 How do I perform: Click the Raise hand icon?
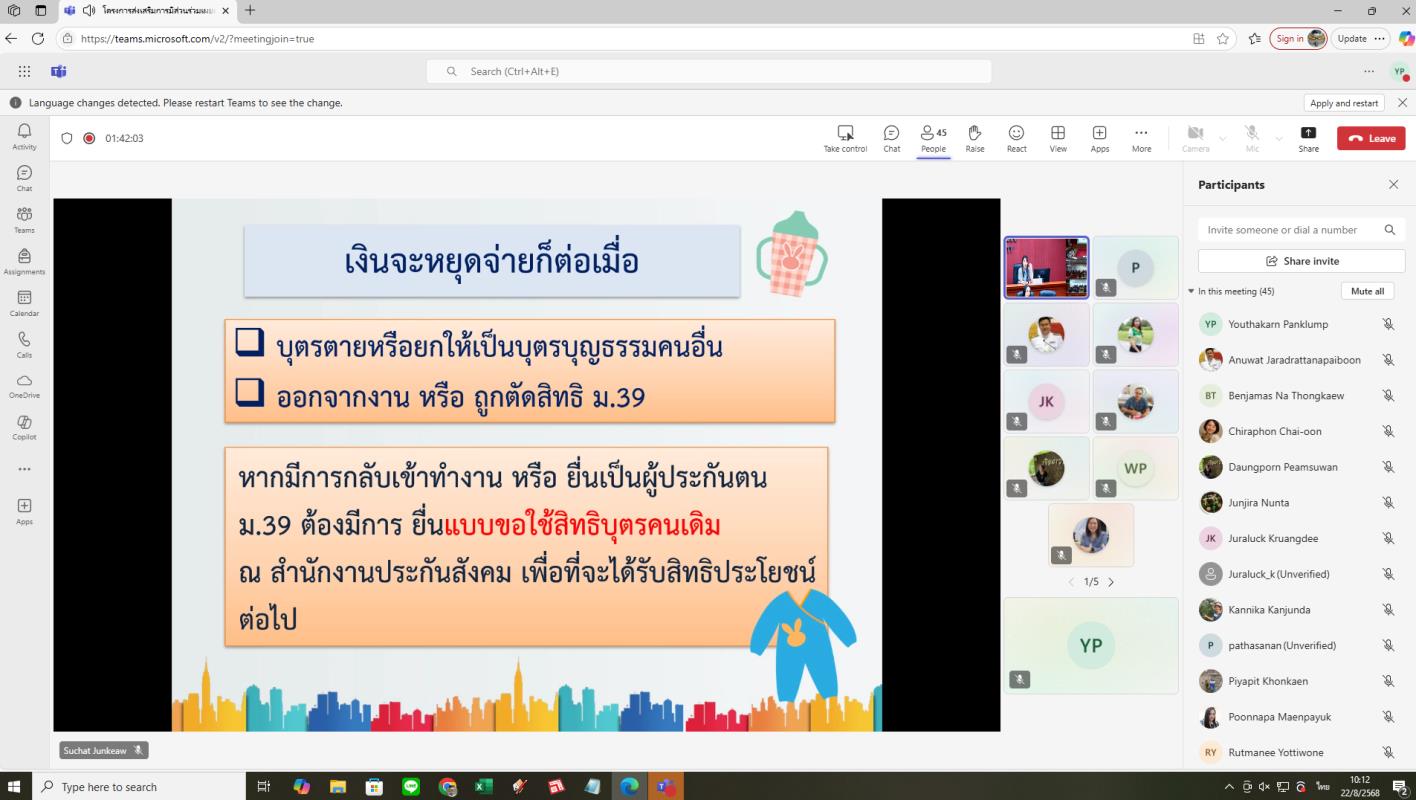tap(974, 138)
